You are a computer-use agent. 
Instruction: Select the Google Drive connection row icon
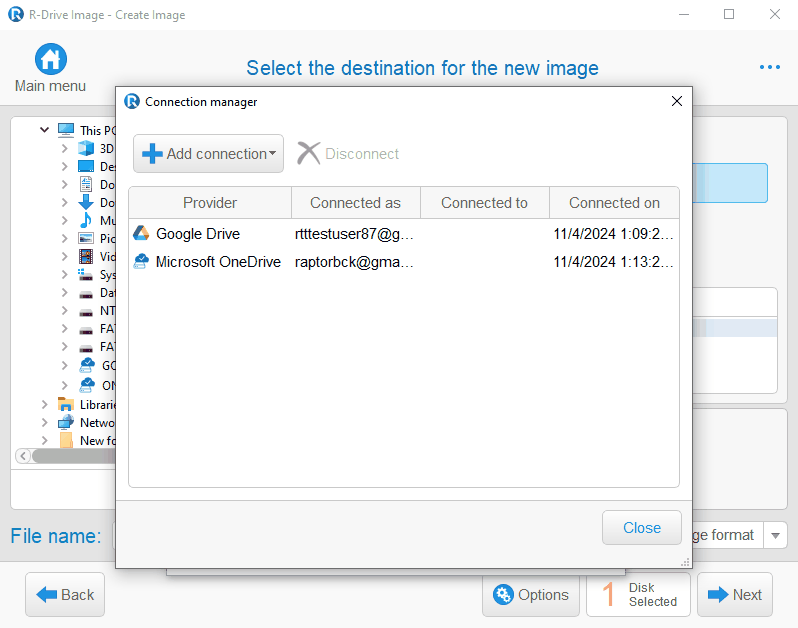pos(141,234)
